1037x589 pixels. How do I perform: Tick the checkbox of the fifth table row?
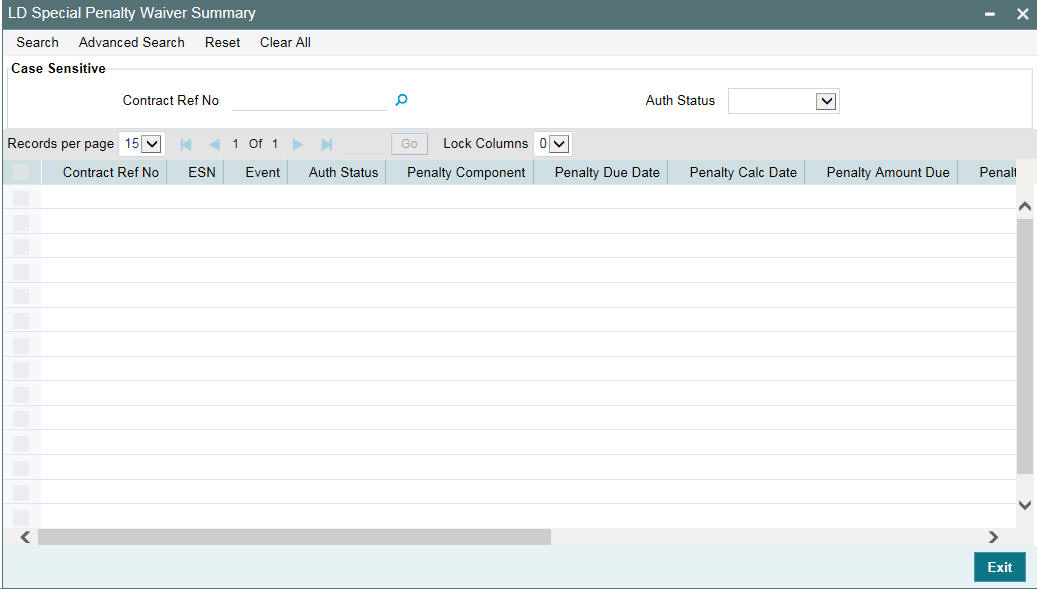point(21,296)
